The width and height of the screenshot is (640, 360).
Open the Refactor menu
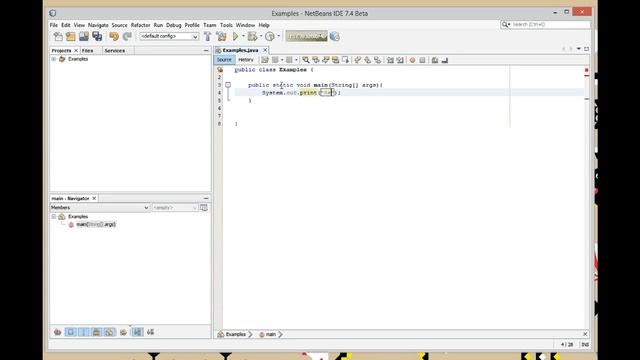pos(140,25)
